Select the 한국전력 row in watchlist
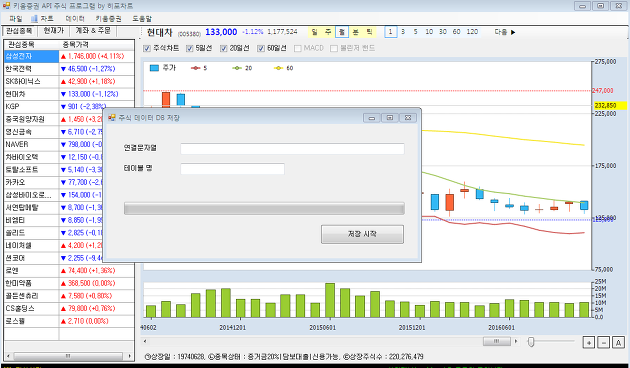 tap(69, 69)
